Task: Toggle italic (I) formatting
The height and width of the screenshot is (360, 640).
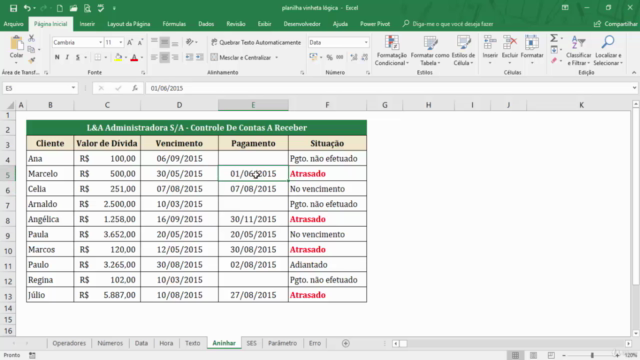Action: (x=67, y=58)
